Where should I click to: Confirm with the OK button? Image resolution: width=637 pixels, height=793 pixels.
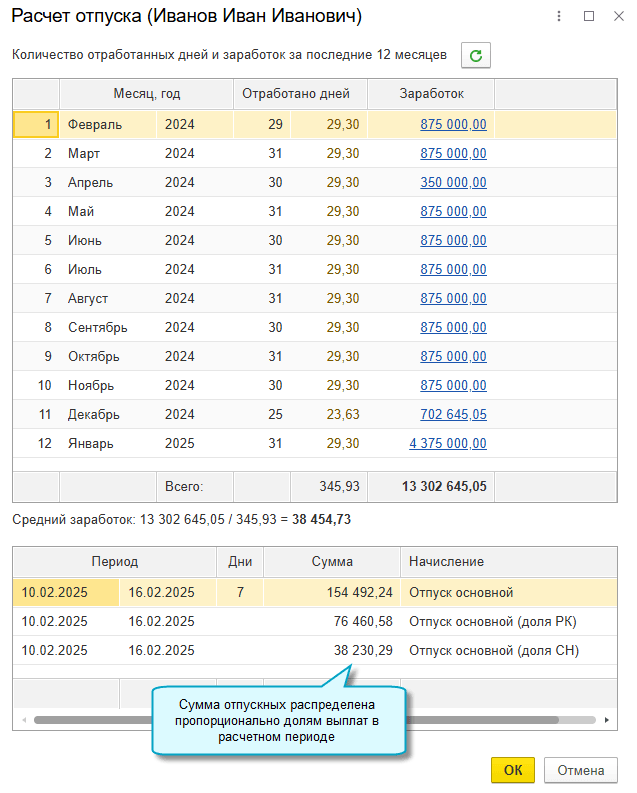click(x=513, y=771)
